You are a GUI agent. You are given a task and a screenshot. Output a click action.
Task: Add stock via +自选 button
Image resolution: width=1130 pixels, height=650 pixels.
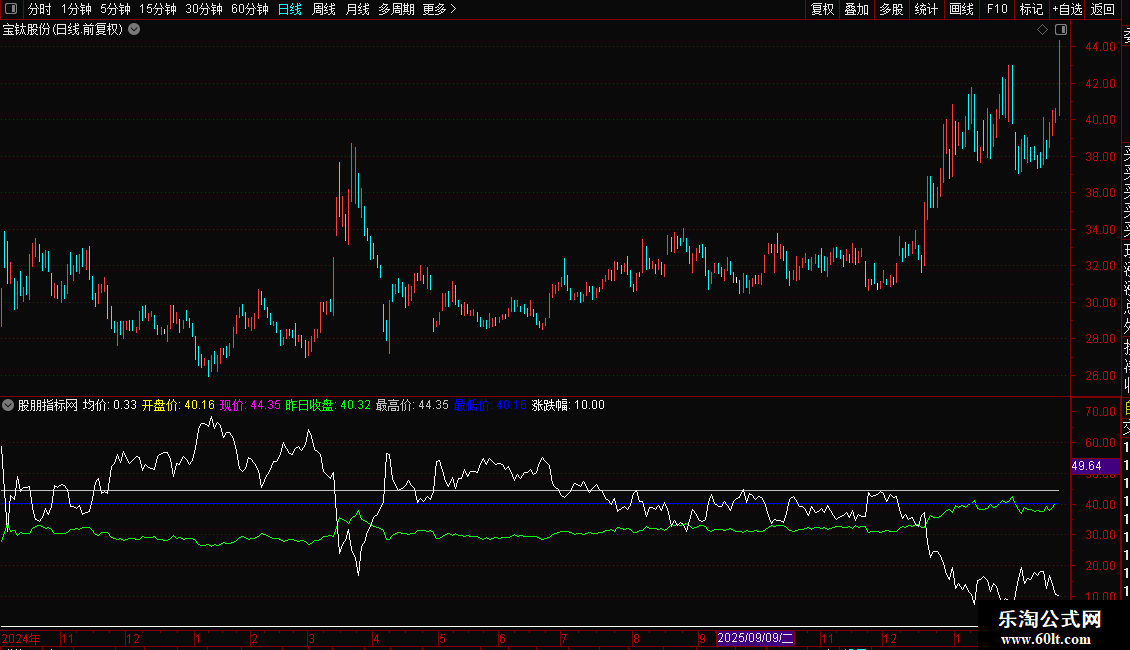[x=1066, y=9]
